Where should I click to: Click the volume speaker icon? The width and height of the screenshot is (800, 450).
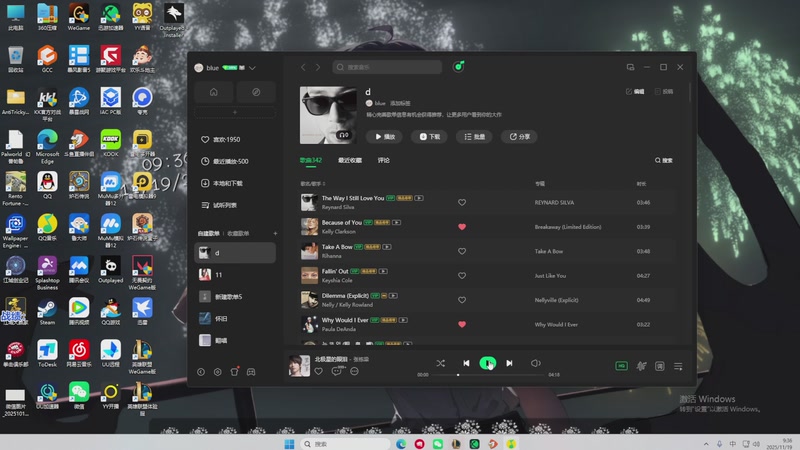click(535, 363)
